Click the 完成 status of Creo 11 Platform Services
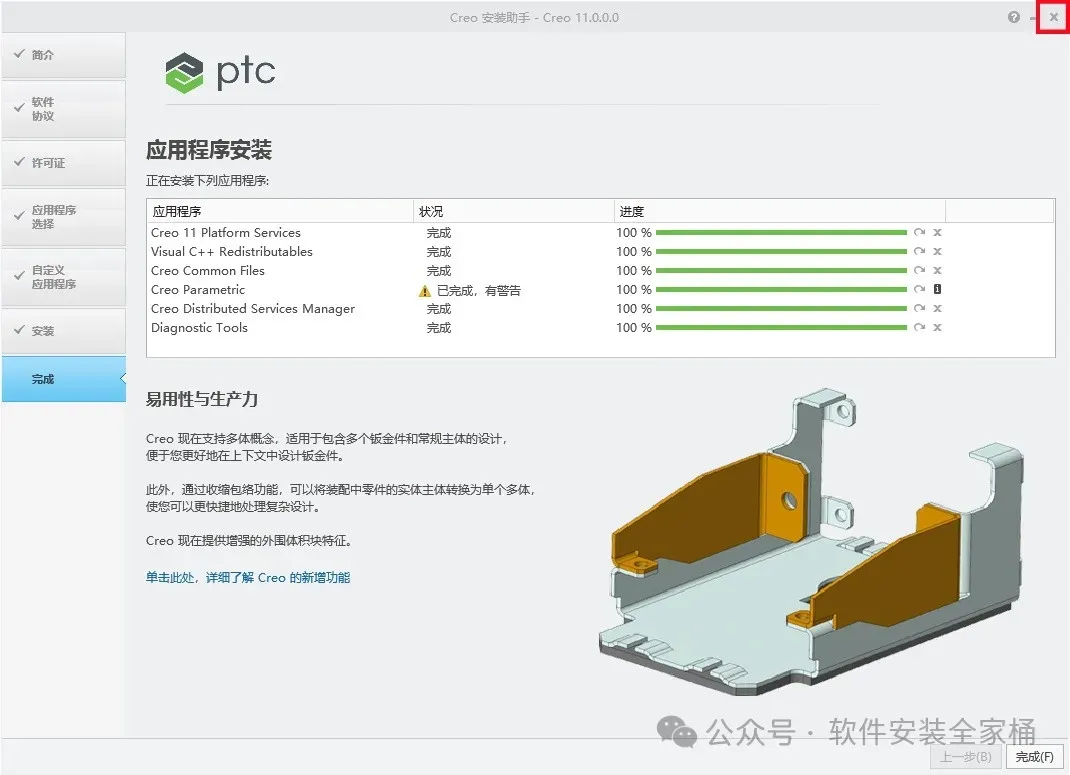This screenshot has width=1070, height=775. click(x=439, y=233)
